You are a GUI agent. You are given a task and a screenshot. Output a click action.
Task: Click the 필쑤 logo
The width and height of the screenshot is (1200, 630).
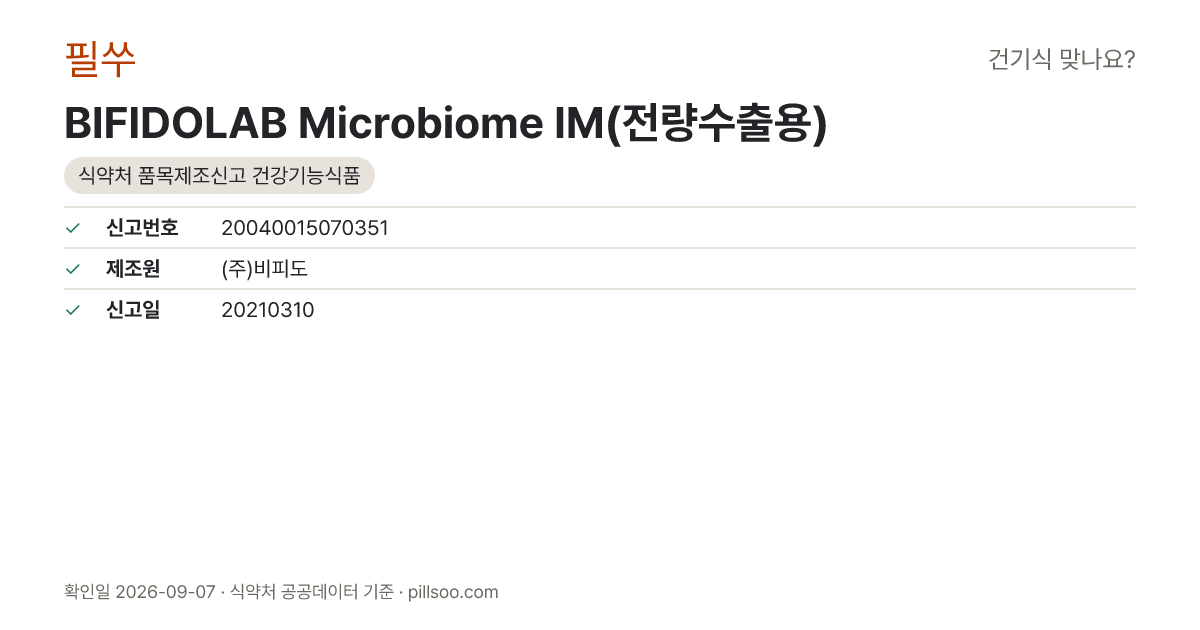pyautogui.click(x=100, y=59)
